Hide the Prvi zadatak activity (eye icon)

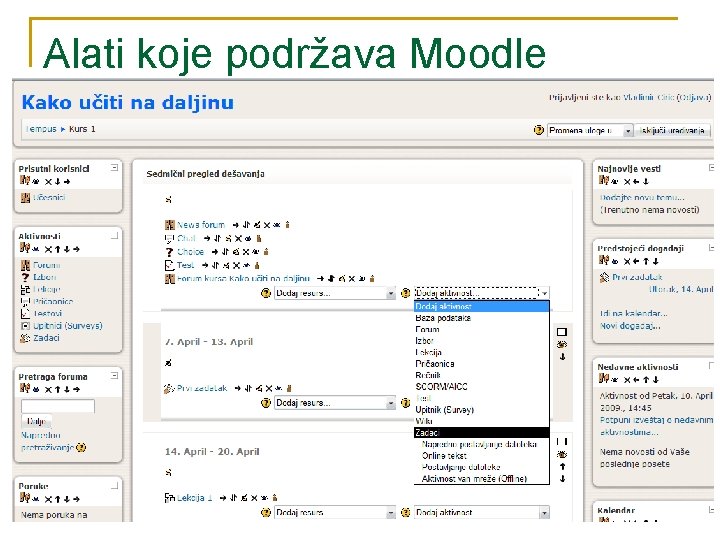[x=279, y=388]
